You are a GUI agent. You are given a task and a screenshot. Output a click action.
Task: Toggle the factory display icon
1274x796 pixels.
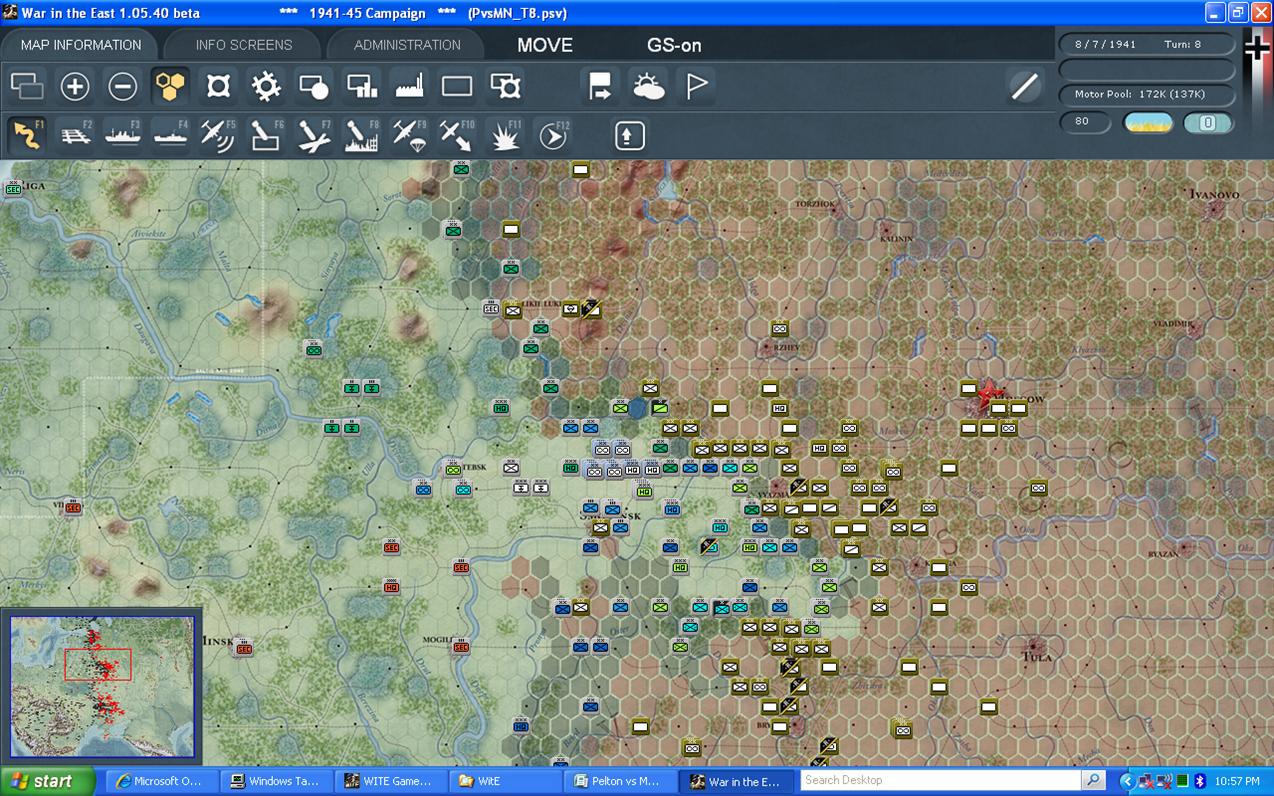pos(410,87)
